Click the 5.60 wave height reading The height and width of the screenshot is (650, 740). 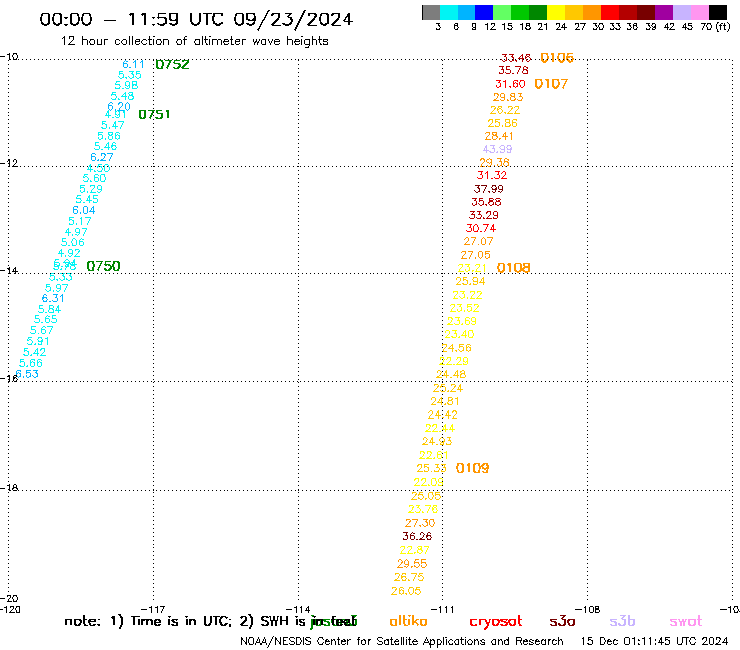click(94, 178)
